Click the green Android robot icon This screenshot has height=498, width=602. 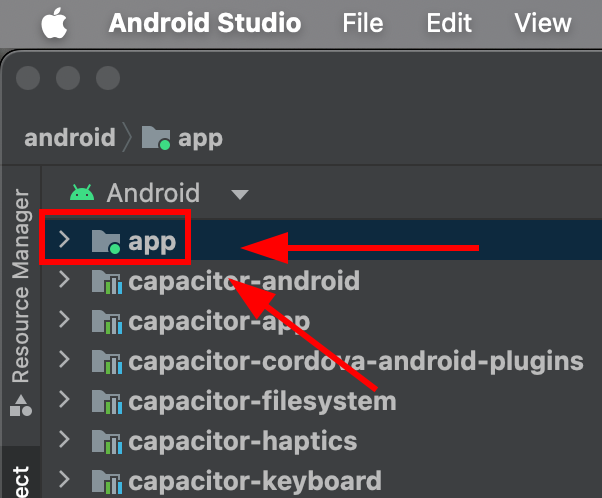[82, 192]
